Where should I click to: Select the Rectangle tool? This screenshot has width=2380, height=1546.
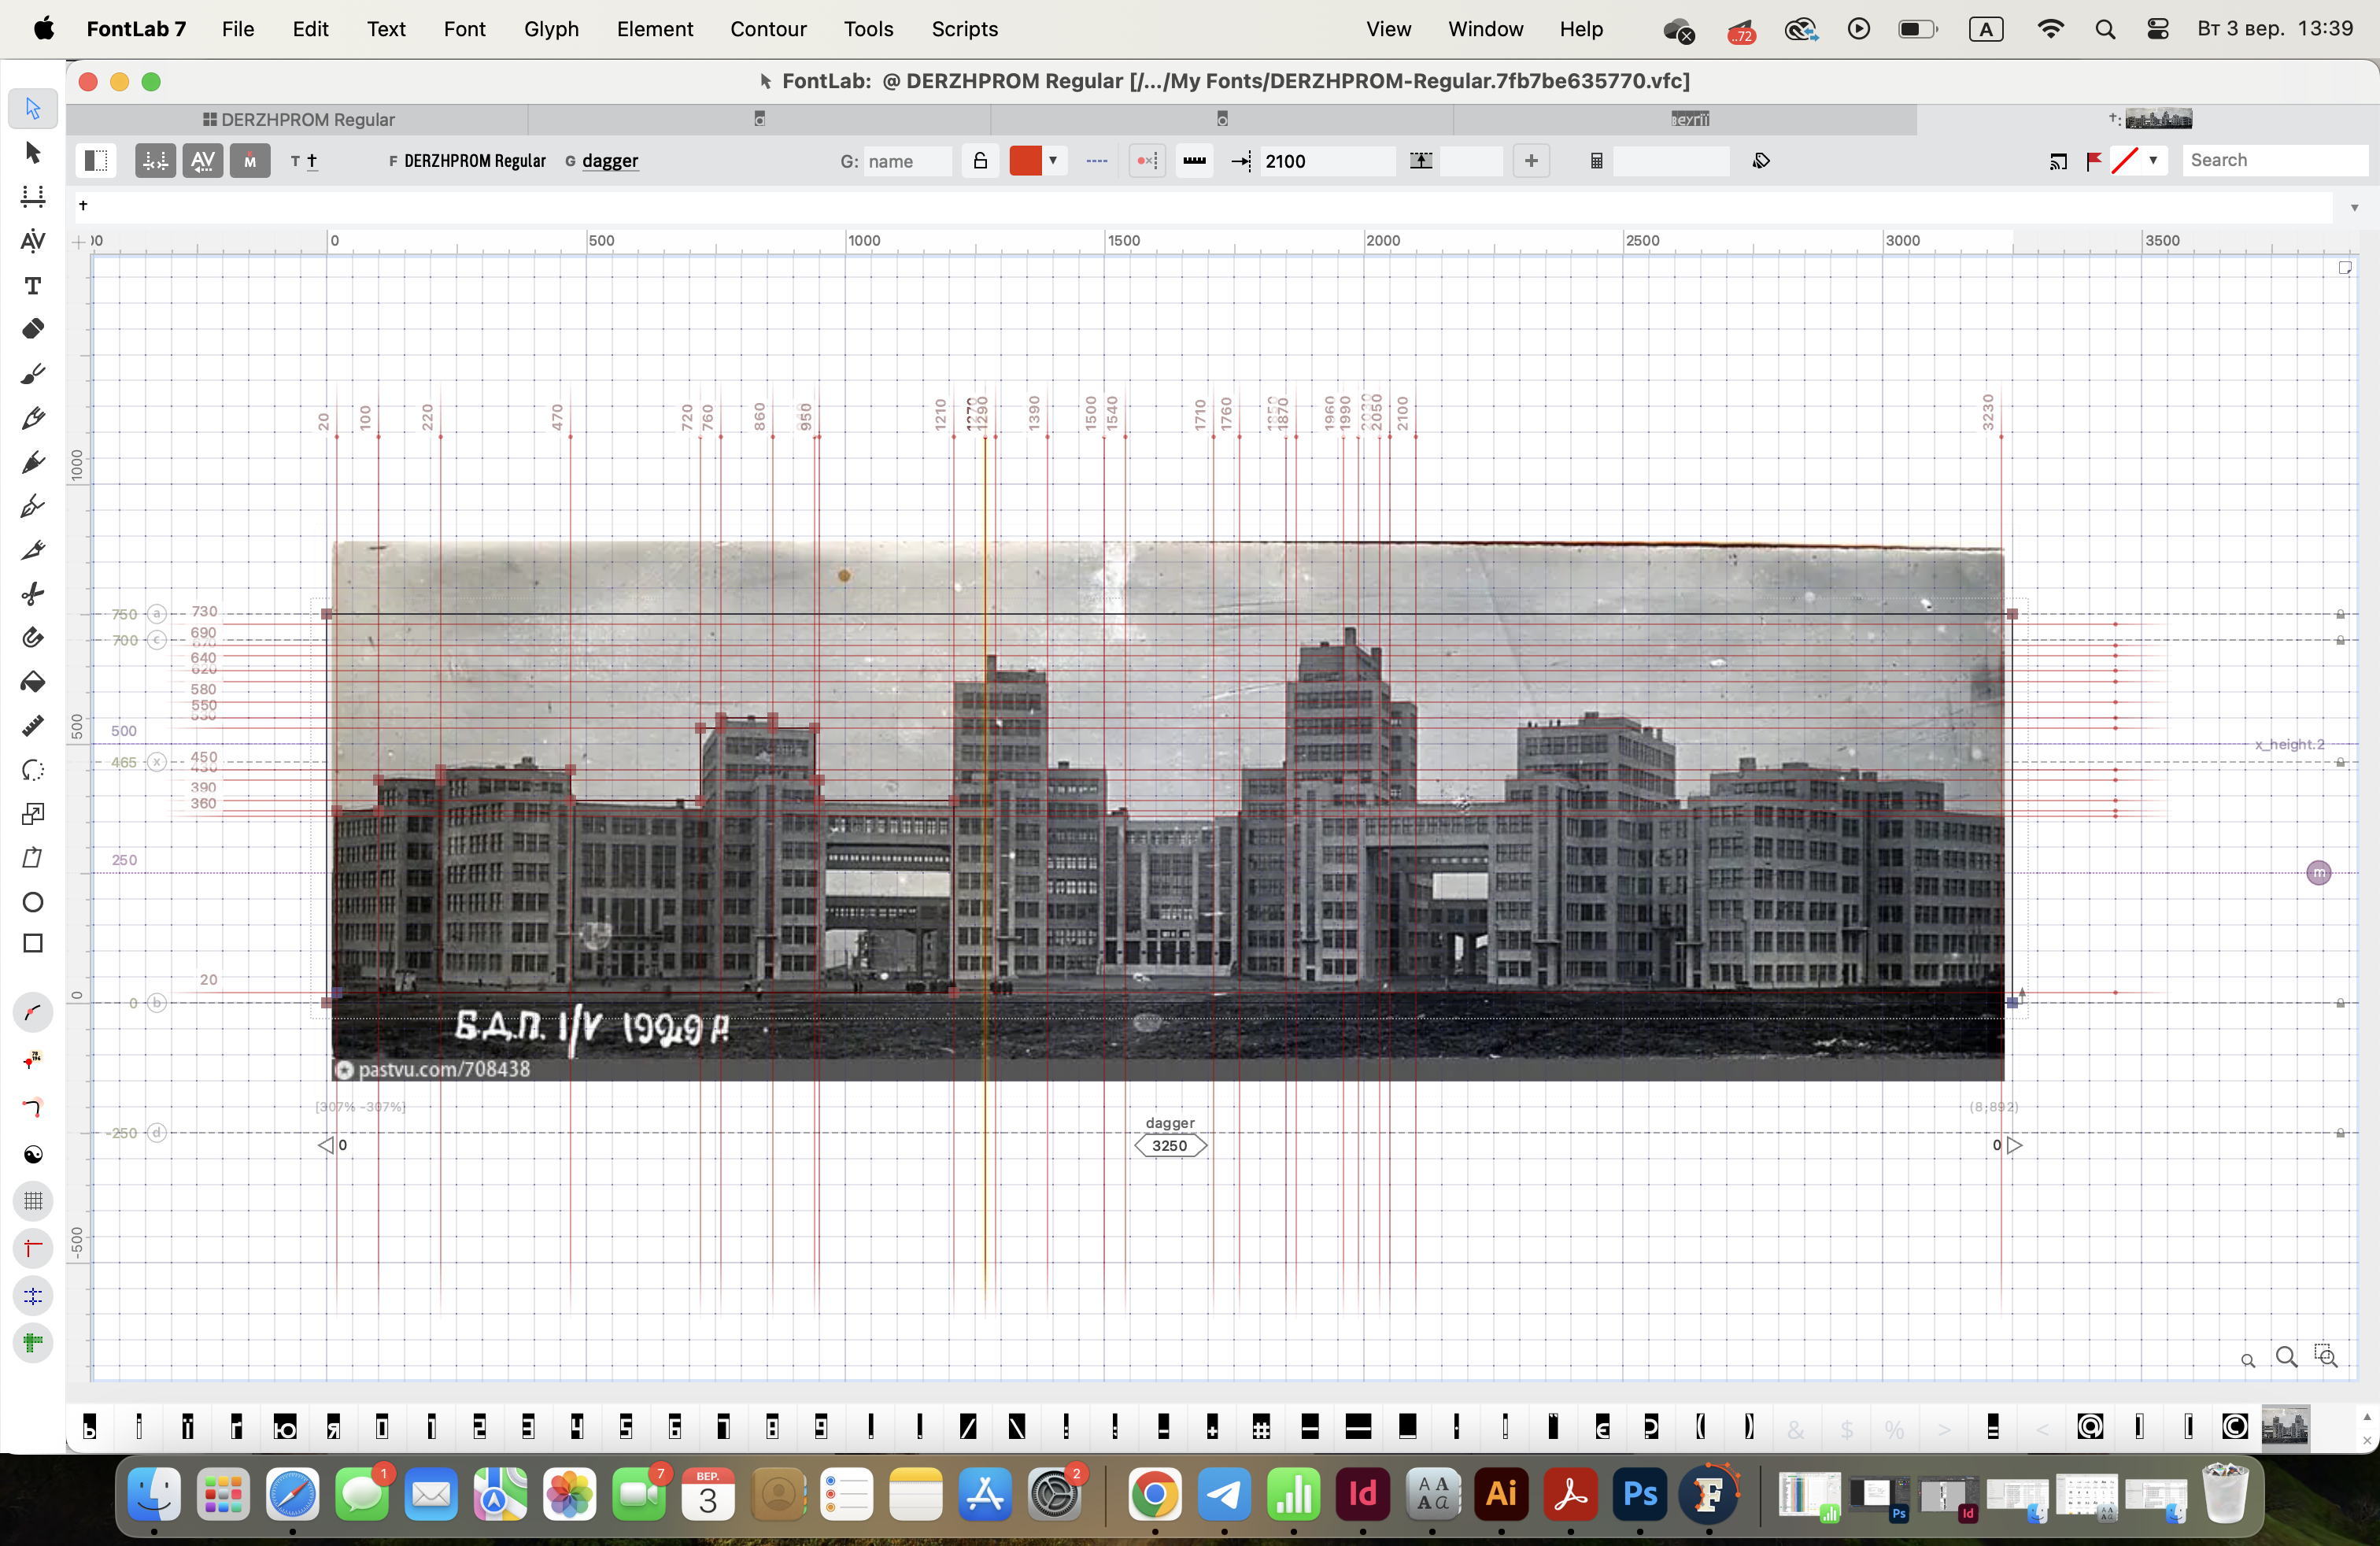point(32,944)
